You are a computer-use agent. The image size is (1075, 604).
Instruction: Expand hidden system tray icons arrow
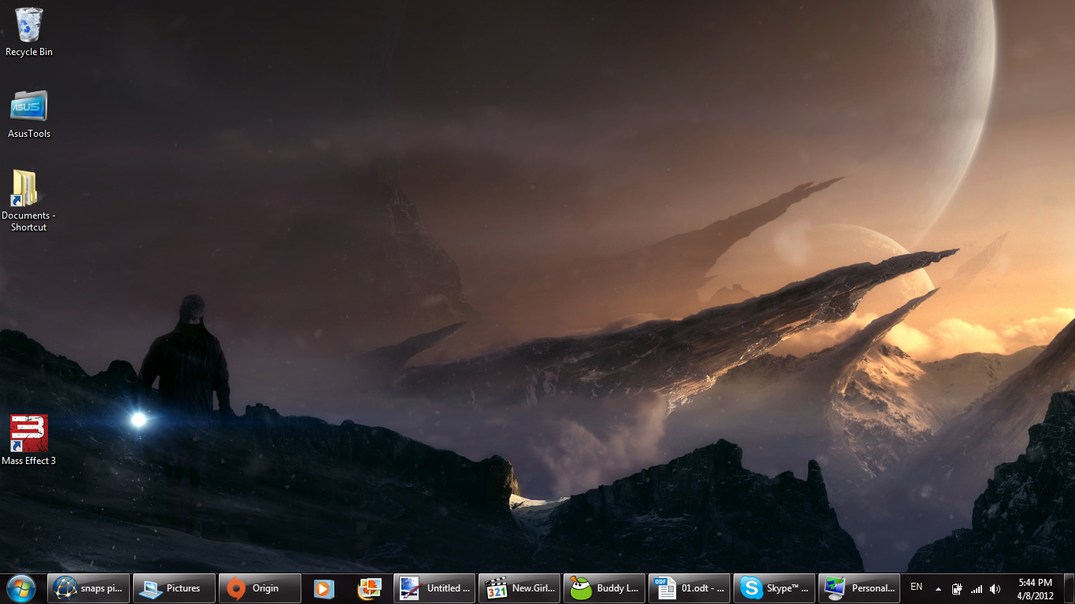click(x=939, y=589)
